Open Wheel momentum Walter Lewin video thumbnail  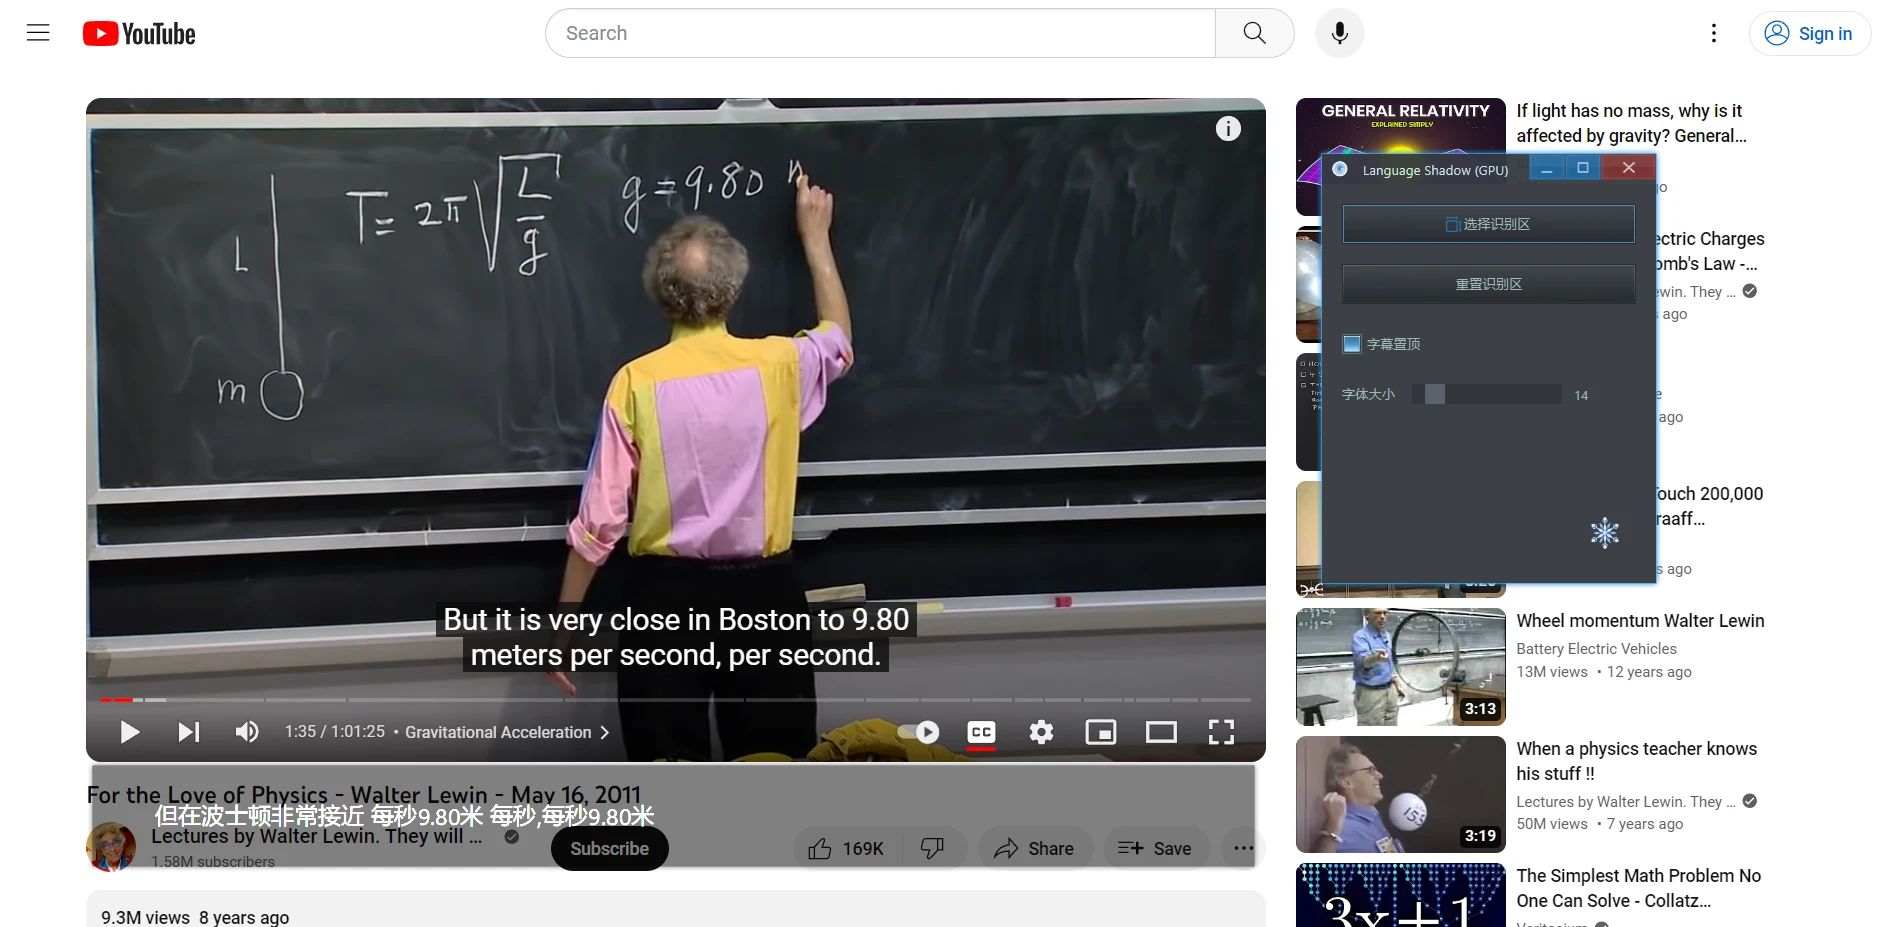1400,667
